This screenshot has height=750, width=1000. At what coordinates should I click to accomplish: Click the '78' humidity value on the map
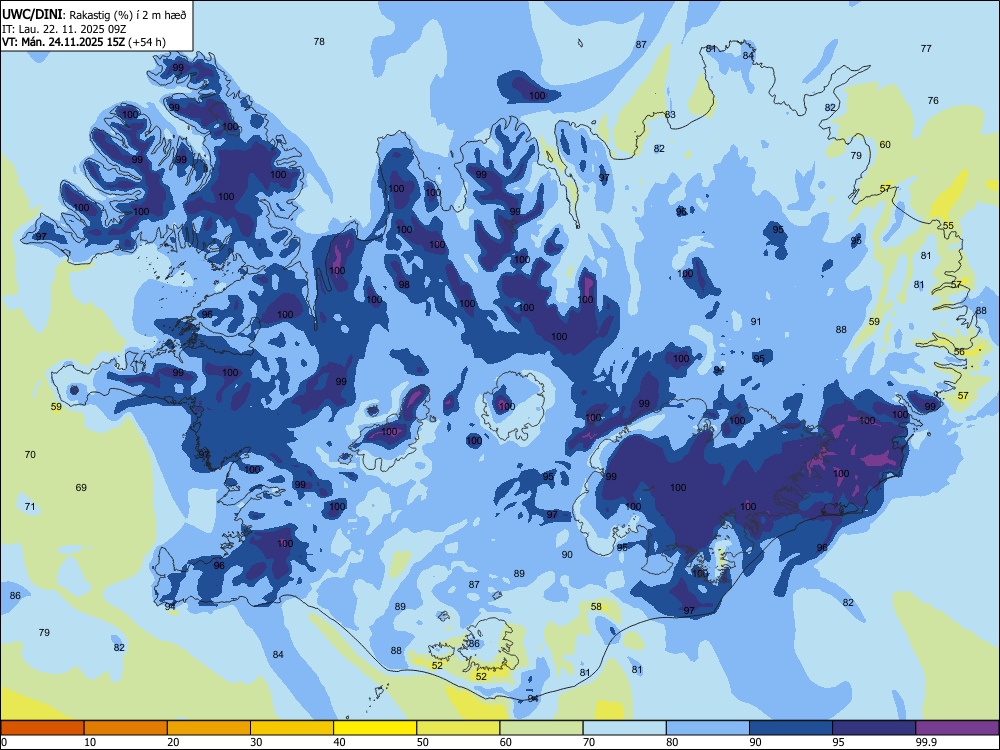pos(319,41)
